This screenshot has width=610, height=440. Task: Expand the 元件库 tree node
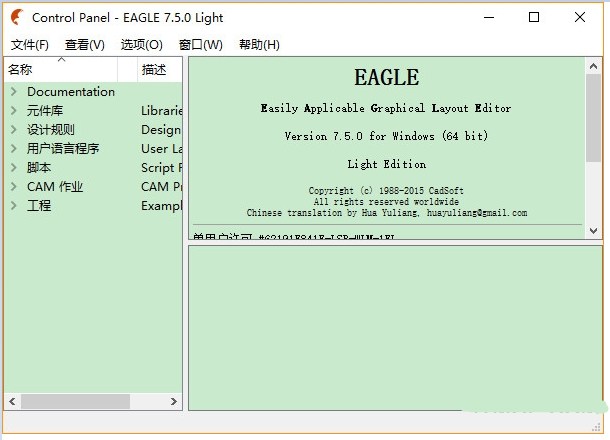(14, 110)
